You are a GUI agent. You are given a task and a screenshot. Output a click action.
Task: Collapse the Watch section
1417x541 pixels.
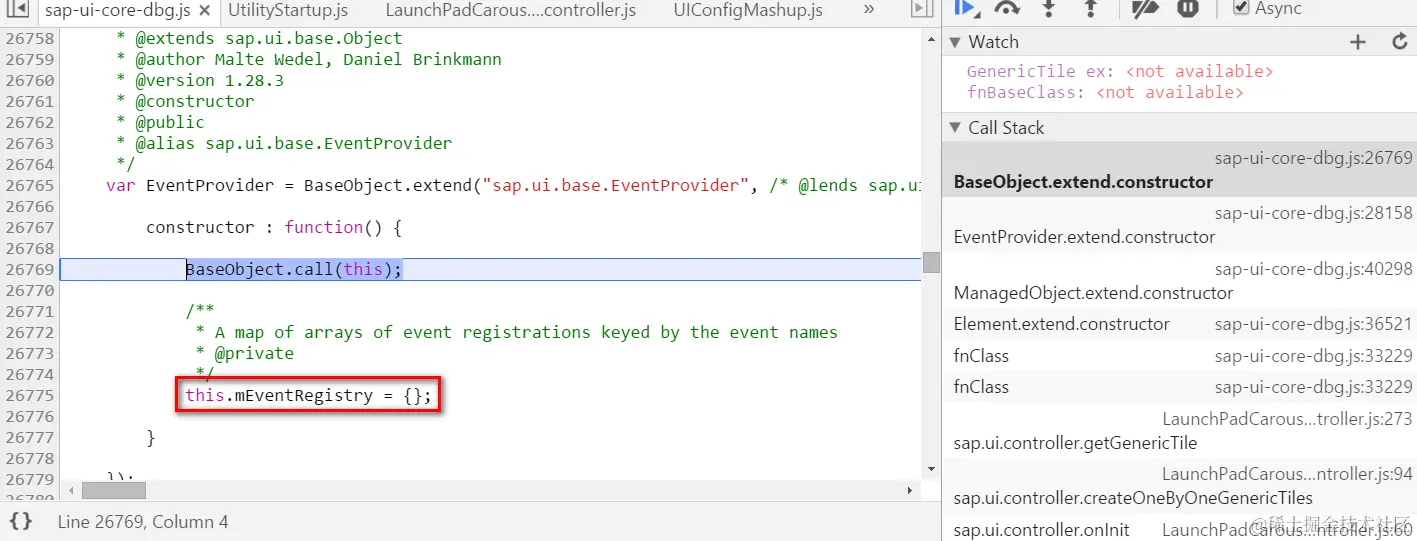(x=954, y=42)
